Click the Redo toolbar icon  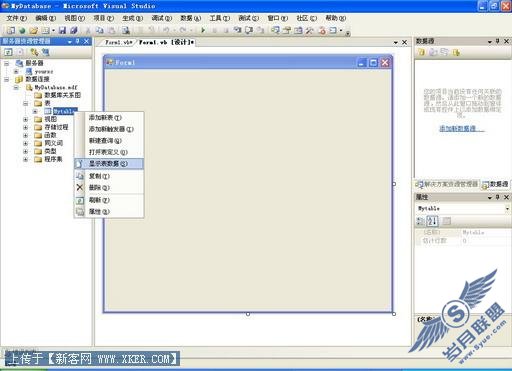tap(183, 30)
